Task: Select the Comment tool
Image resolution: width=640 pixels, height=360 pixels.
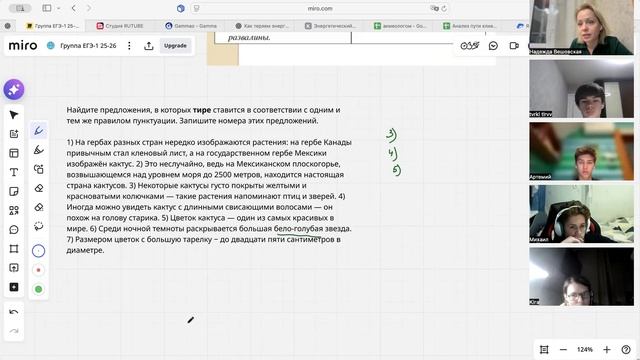Action: [14, 230]
